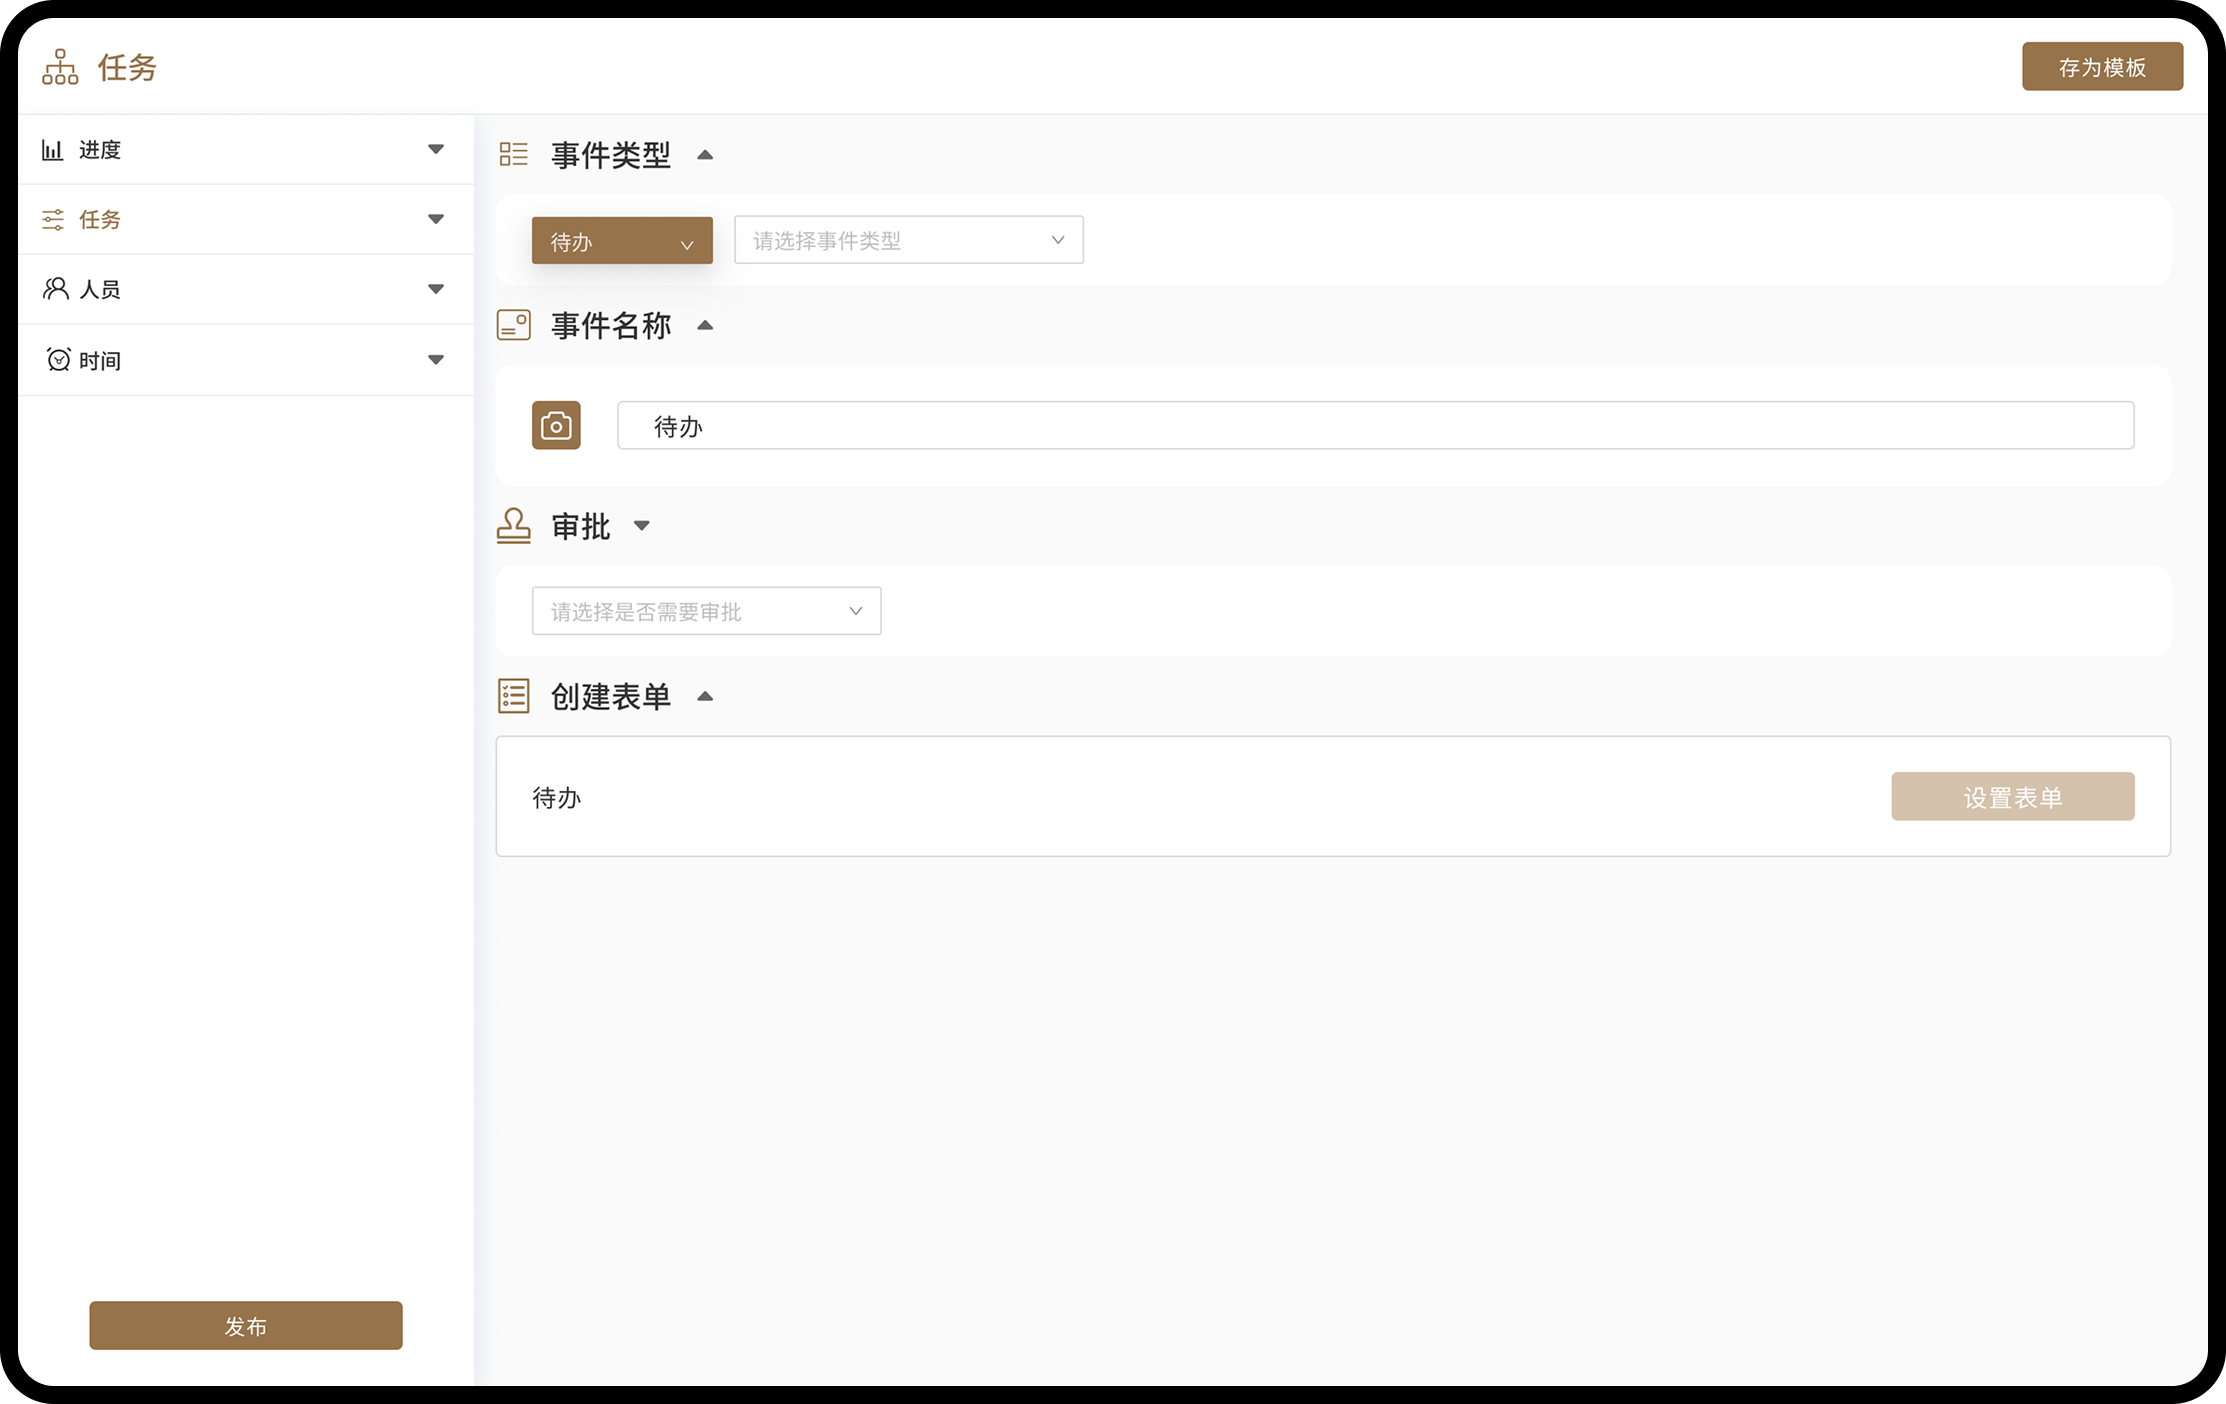This screenshot has height=1404, width=2226.
Task: Click the 审批 stamp icon
Action: click(514, 526)
